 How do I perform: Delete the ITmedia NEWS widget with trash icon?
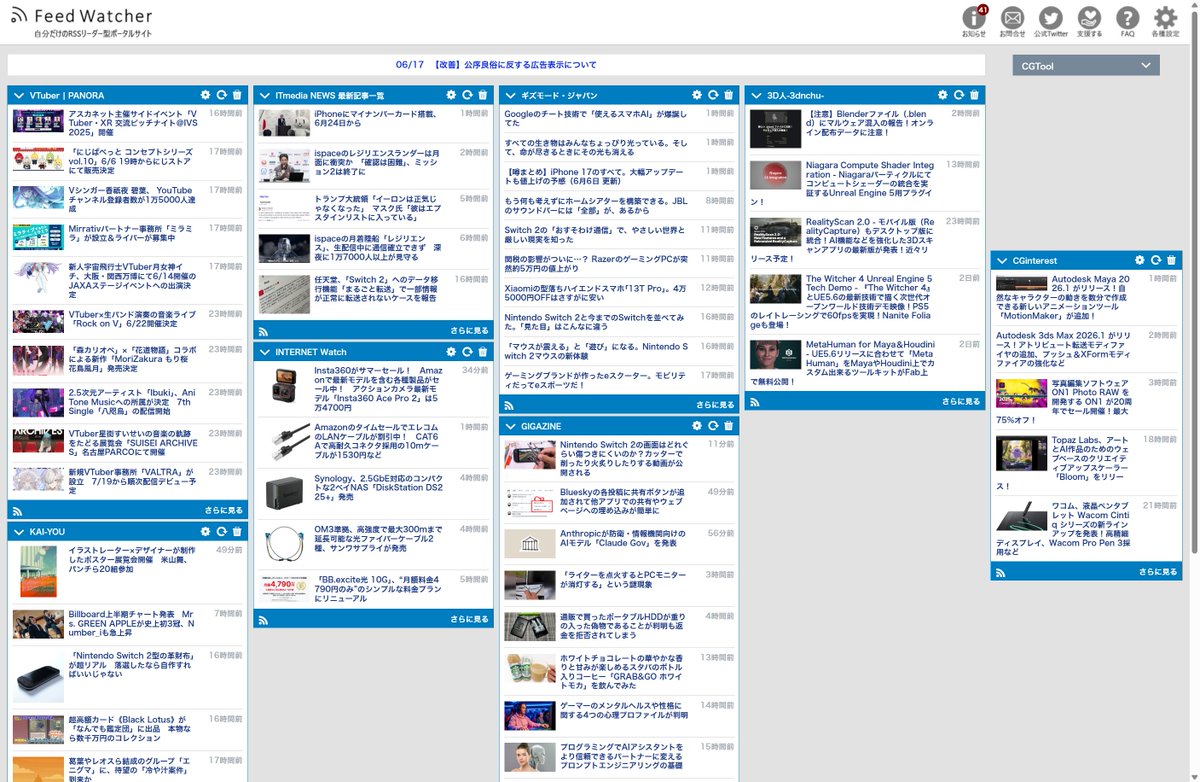[x=483, y=95]
